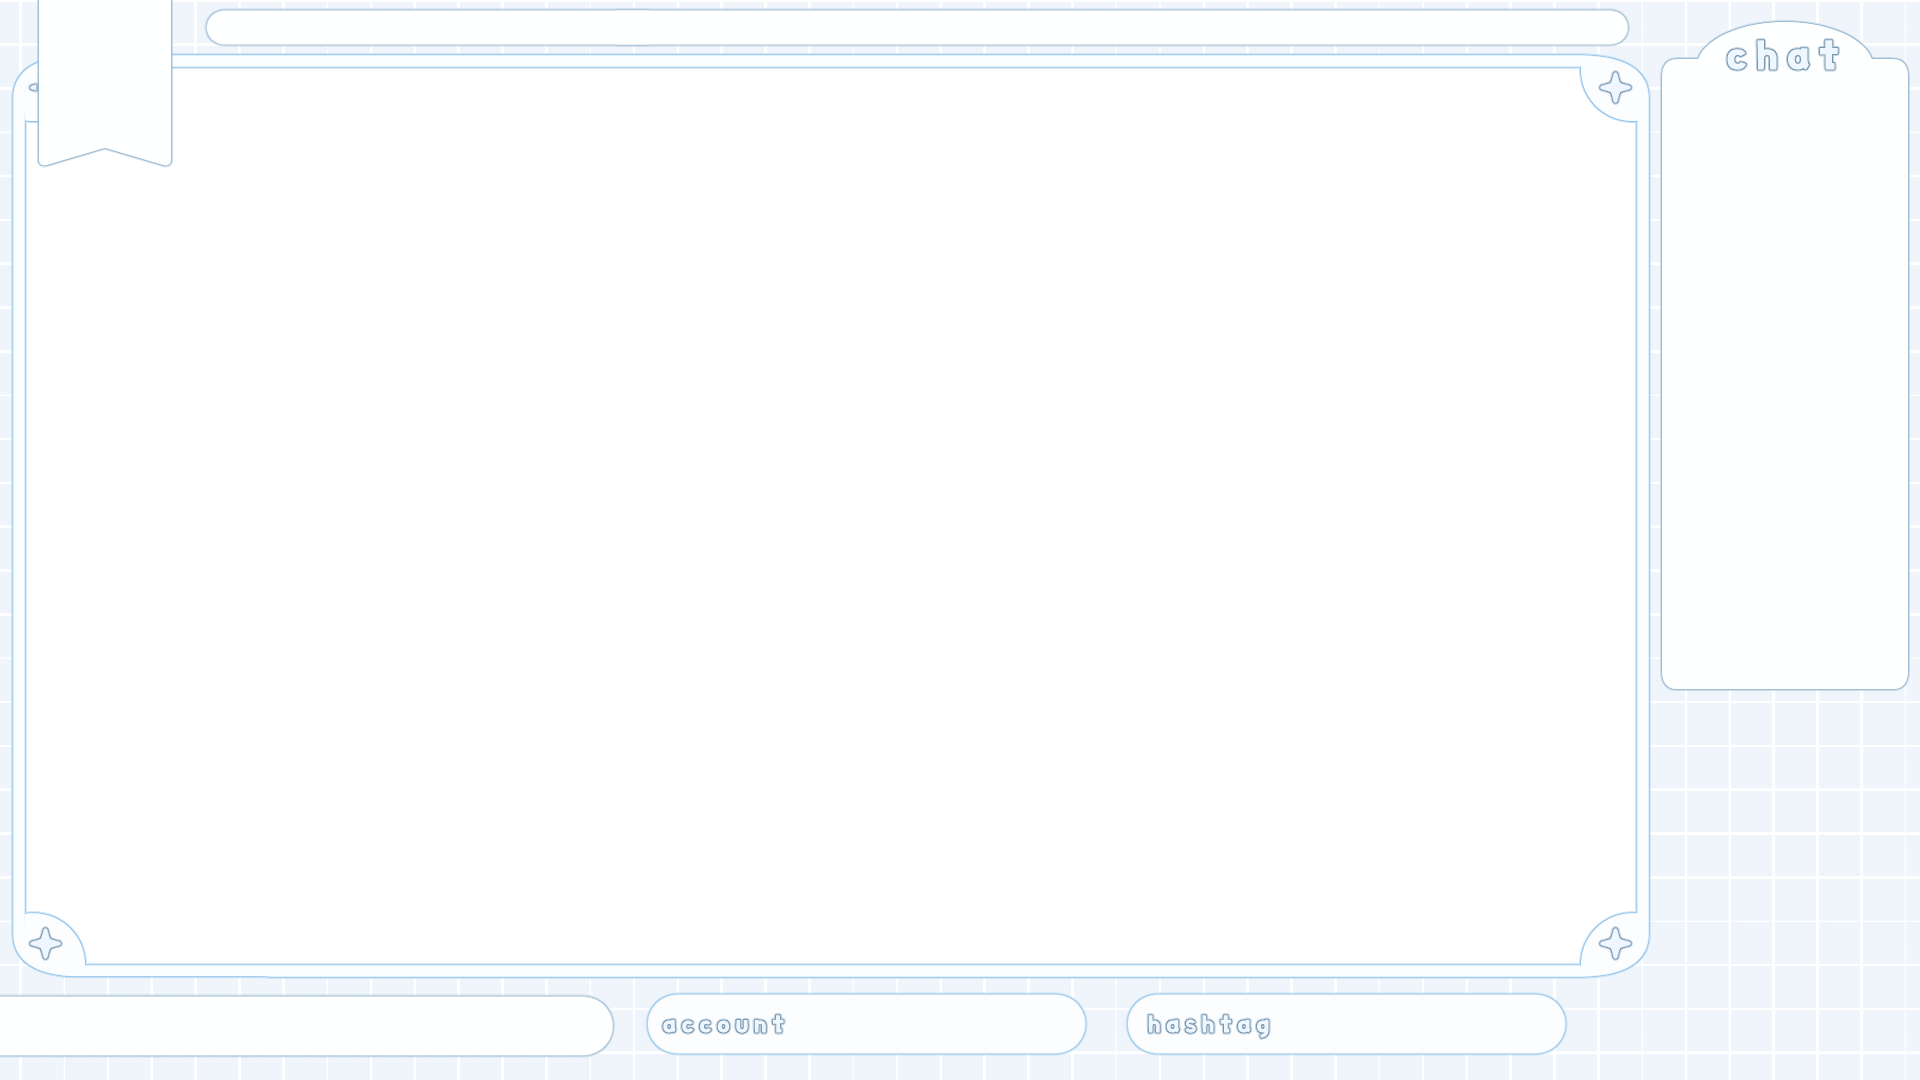Click the pointed notch tip of the bookmark ribbon
This screenshot has height=1080, width=1920.
point(105,151)
